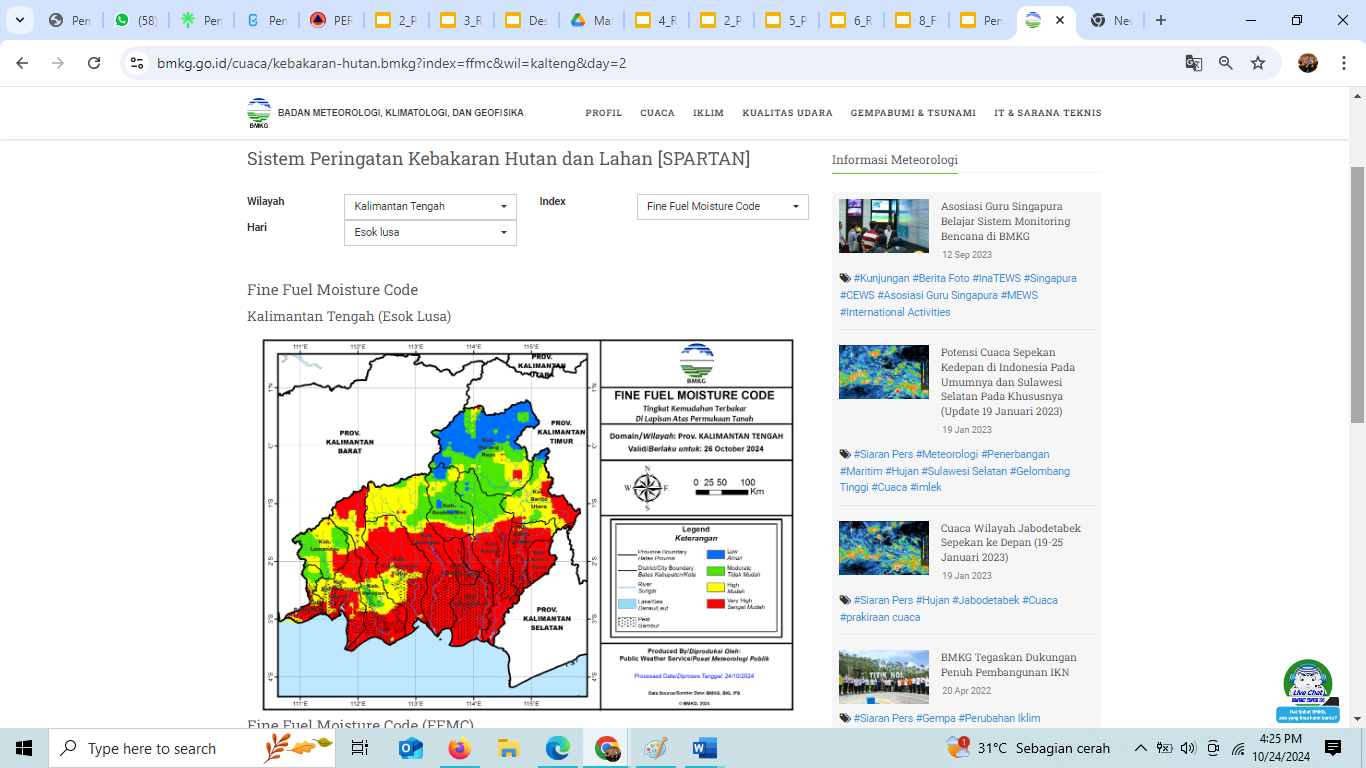Open 'BMKG Tegaskan Dukungan Penuh Pembangunan IKN' article

pyautogui.click(x=1009, y=665)
